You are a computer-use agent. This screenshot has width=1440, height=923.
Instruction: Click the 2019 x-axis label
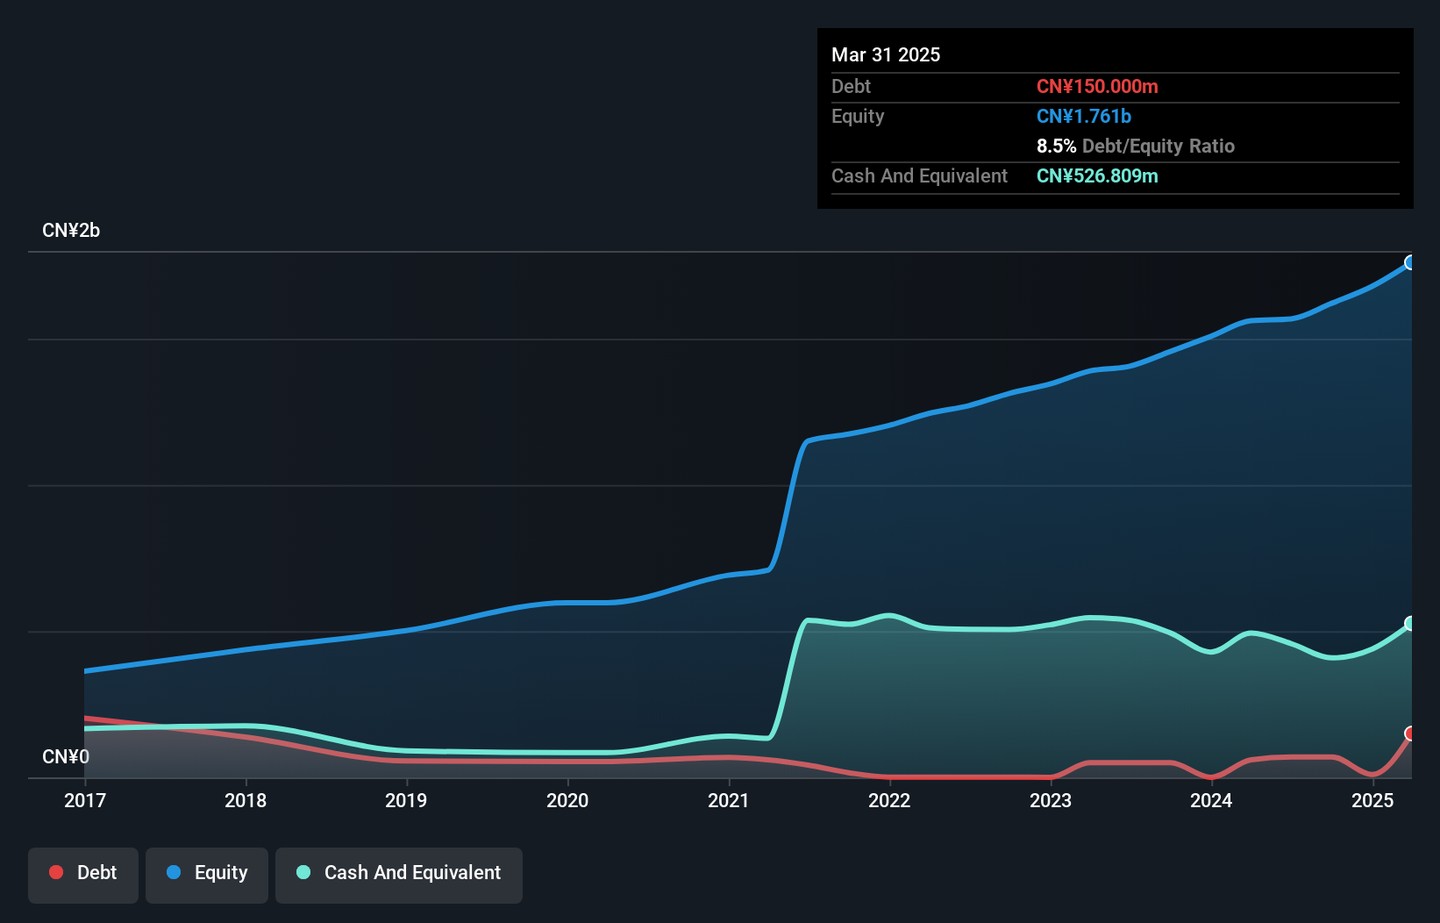(x=406, y=801)
